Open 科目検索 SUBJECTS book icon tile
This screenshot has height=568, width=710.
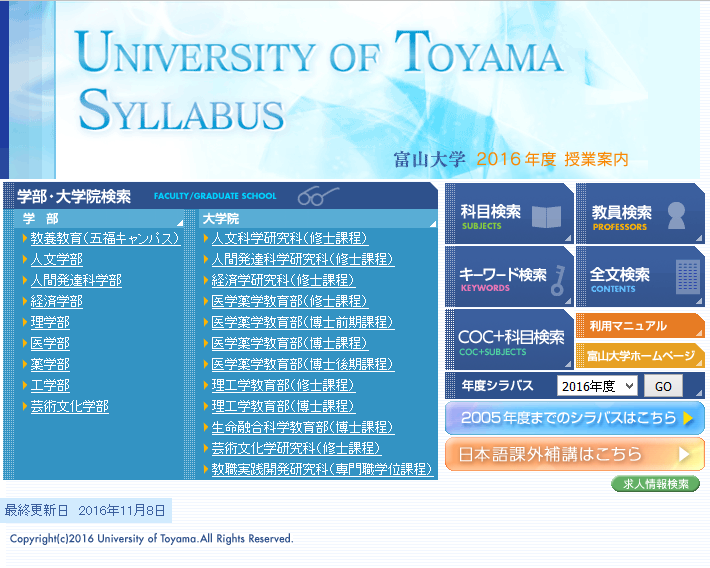tap(509, 214)
